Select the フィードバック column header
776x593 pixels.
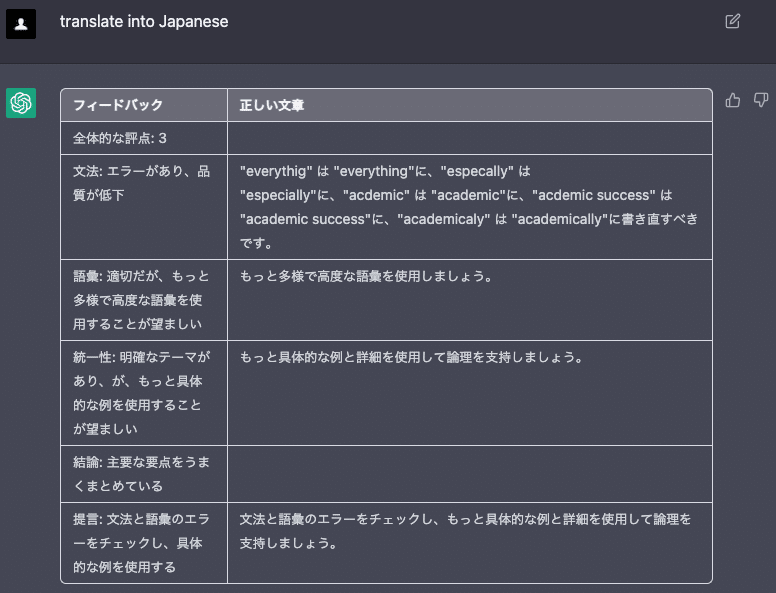pyautogui.click(x=118, y=105)
